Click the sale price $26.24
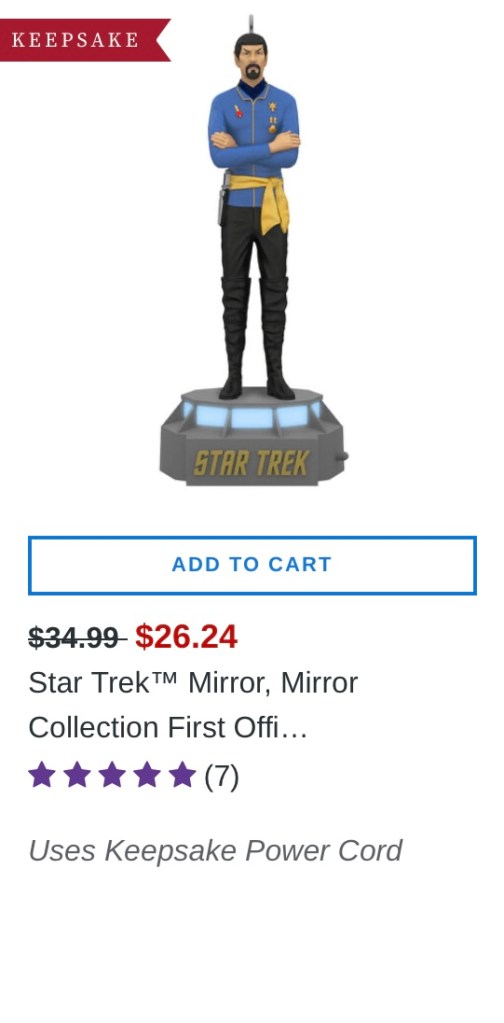This screenshot has height=1023, width=504. pyautogui.click(x=186, y=637)
